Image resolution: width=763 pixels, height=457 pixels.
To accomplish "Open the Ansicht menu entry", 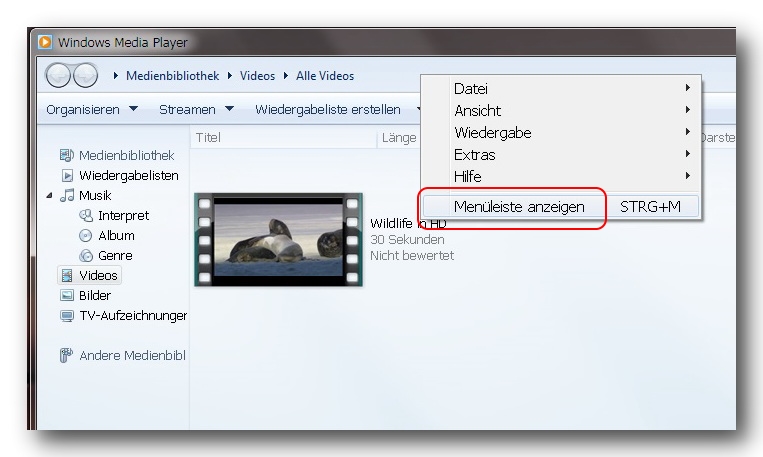I will (x=561, y=110).
